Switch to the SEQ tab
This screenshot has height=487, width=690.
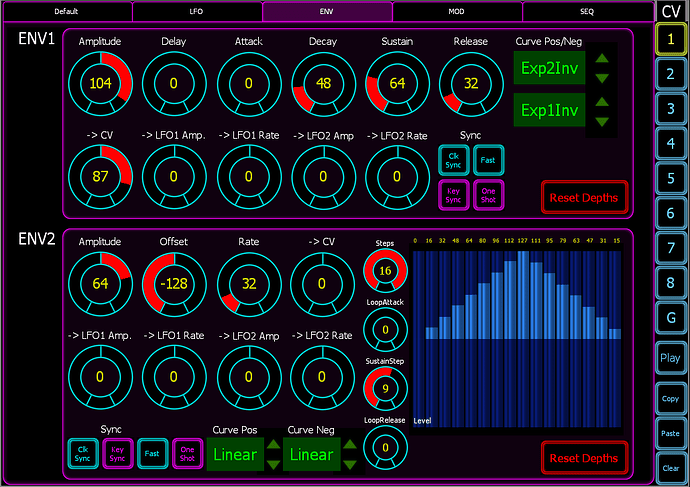[587, 11]
